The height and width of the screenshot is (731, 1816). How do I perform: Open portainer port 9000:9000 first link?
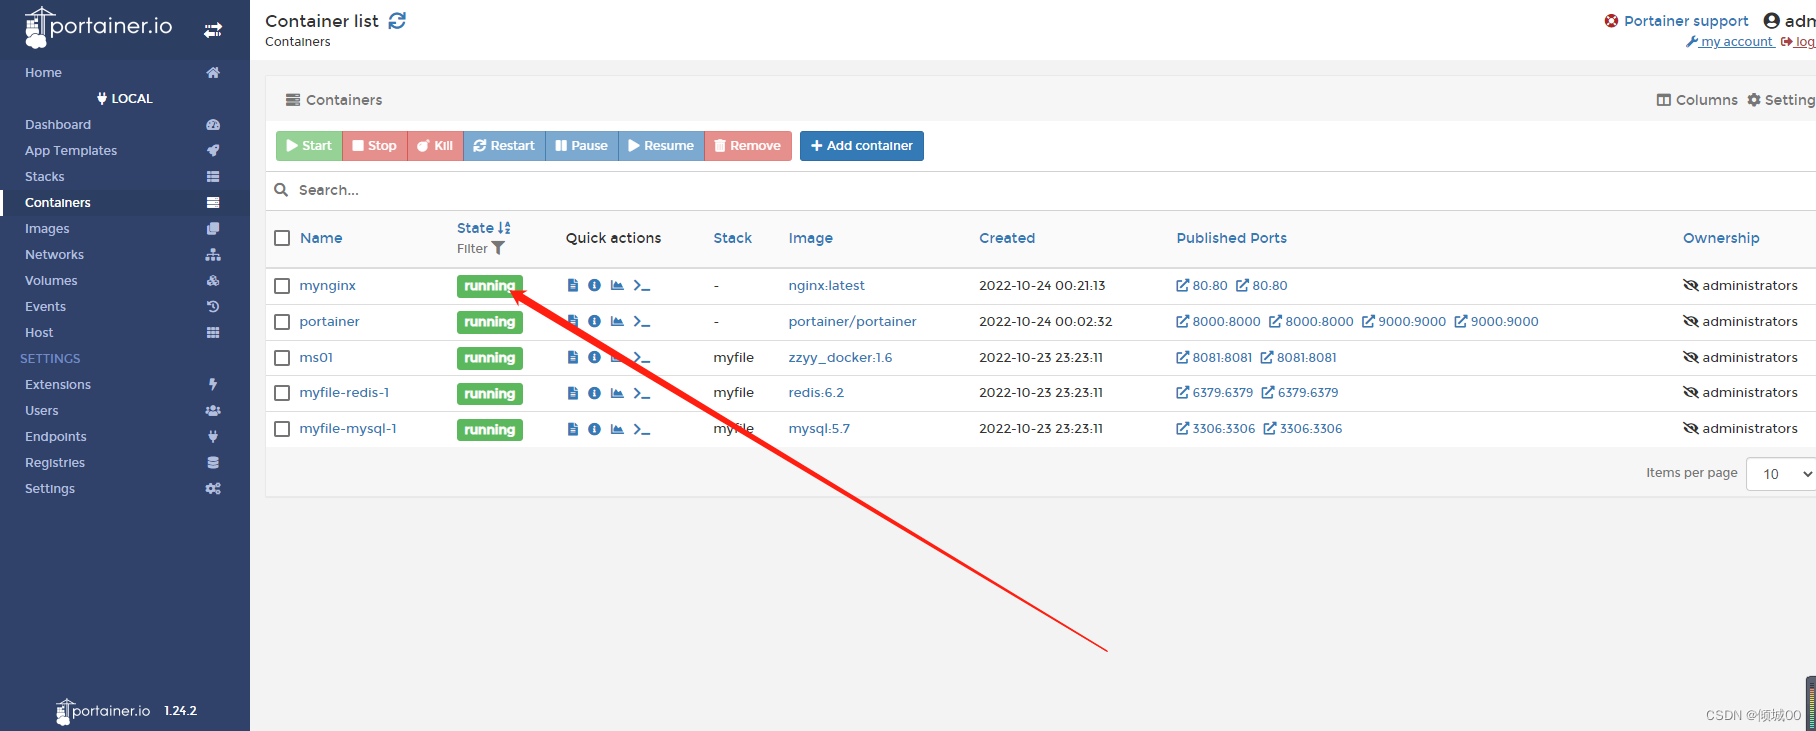(x=1404, y=322)
